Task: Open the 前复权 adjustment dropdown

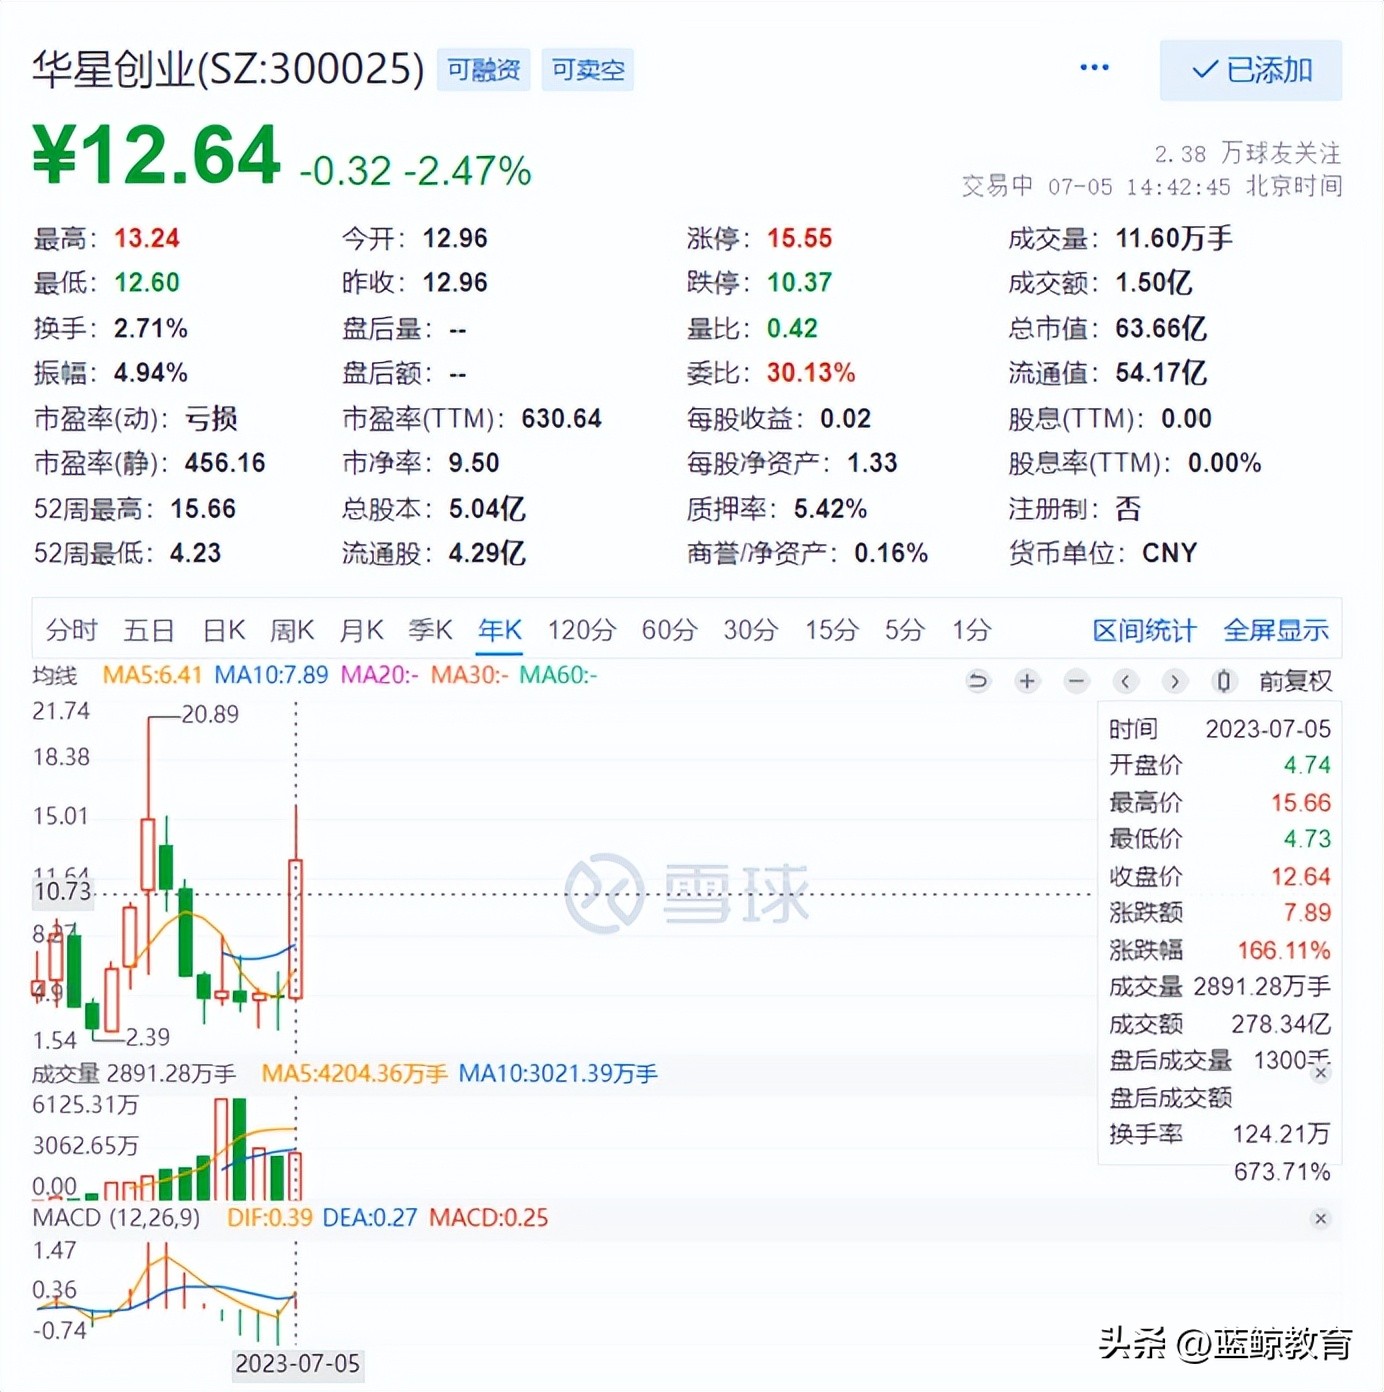Action: 1297,680
